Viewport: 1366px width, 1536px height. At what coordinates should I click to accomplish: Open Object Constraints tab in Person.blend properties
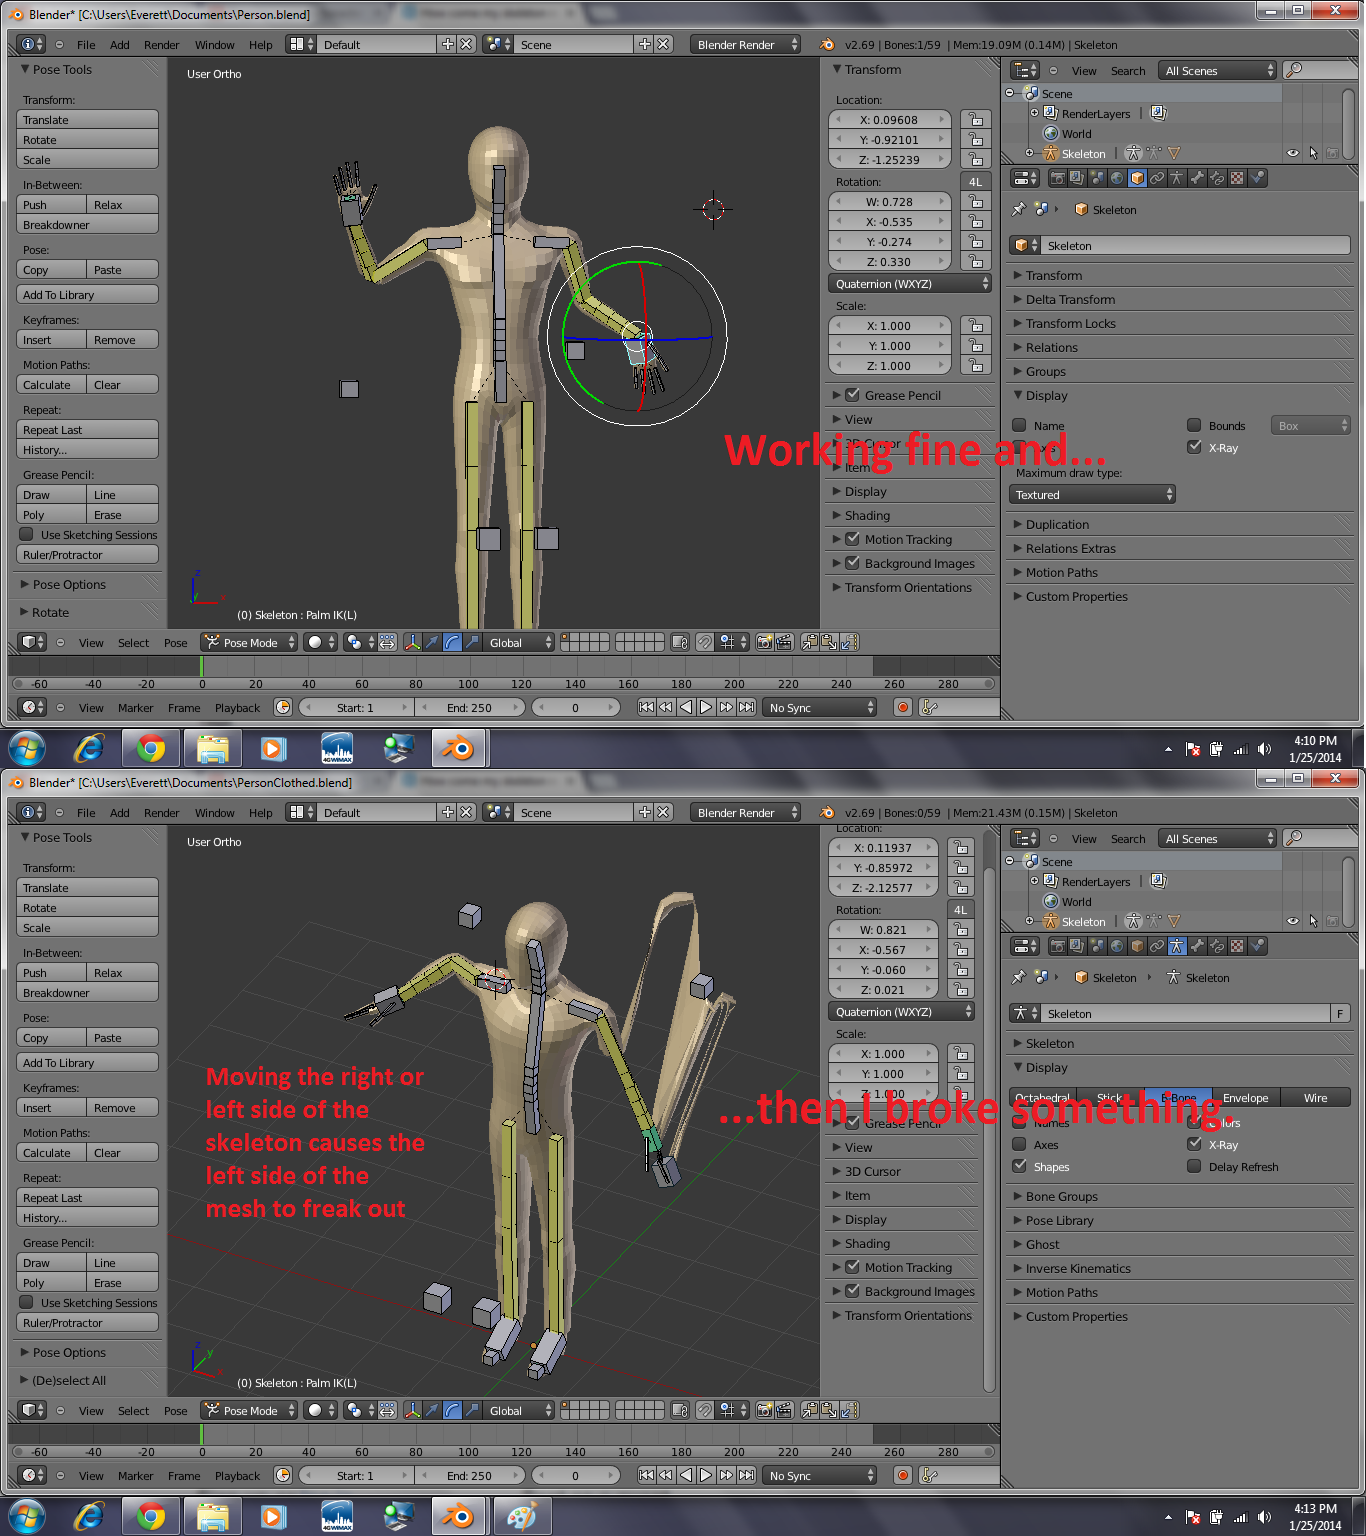point(1157,178)
